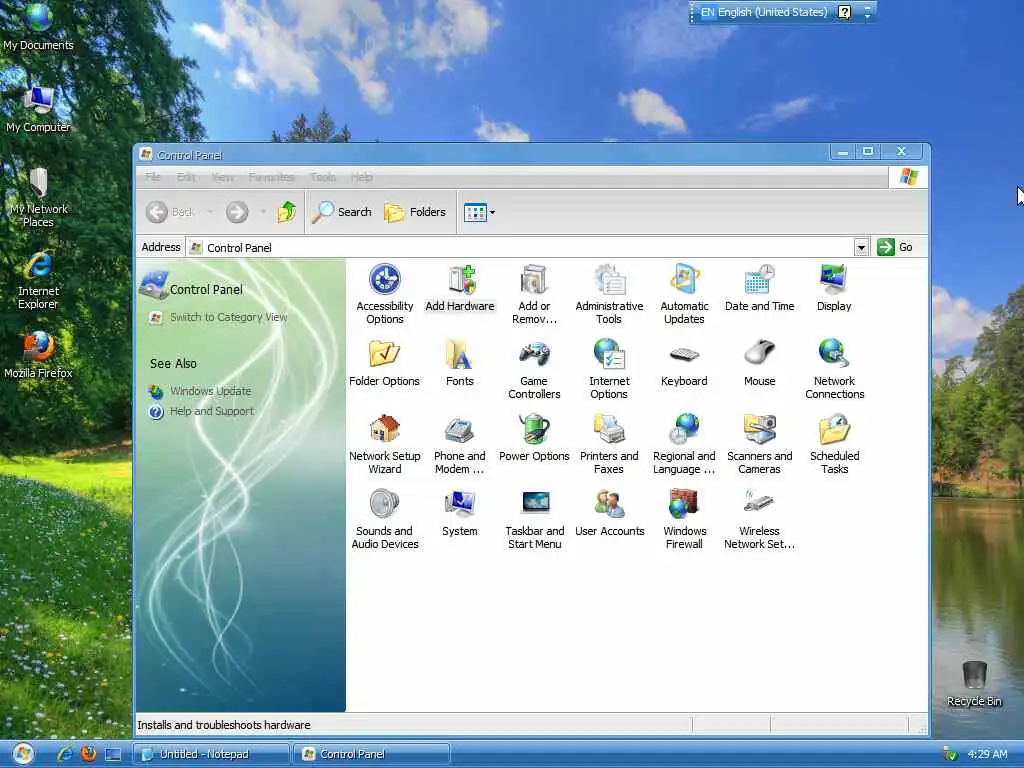Viewport: 1024px width, 768px height.
Task: Select Scanners and Cameras
Action: coord(760,443)
